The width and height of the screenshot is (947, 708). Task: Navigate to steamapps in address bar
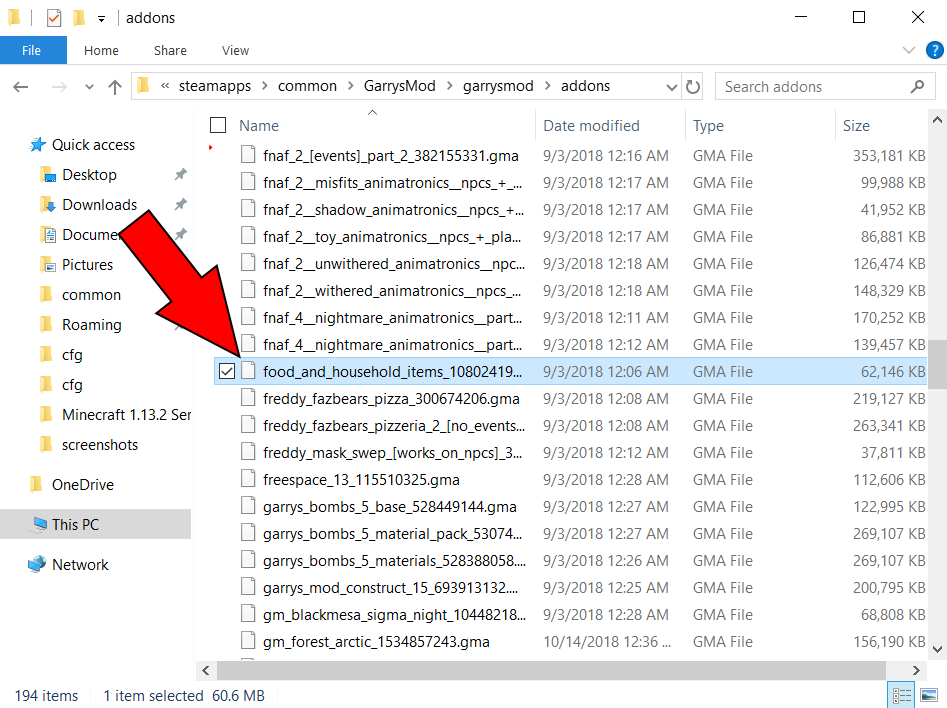click(x=214, y=86)
